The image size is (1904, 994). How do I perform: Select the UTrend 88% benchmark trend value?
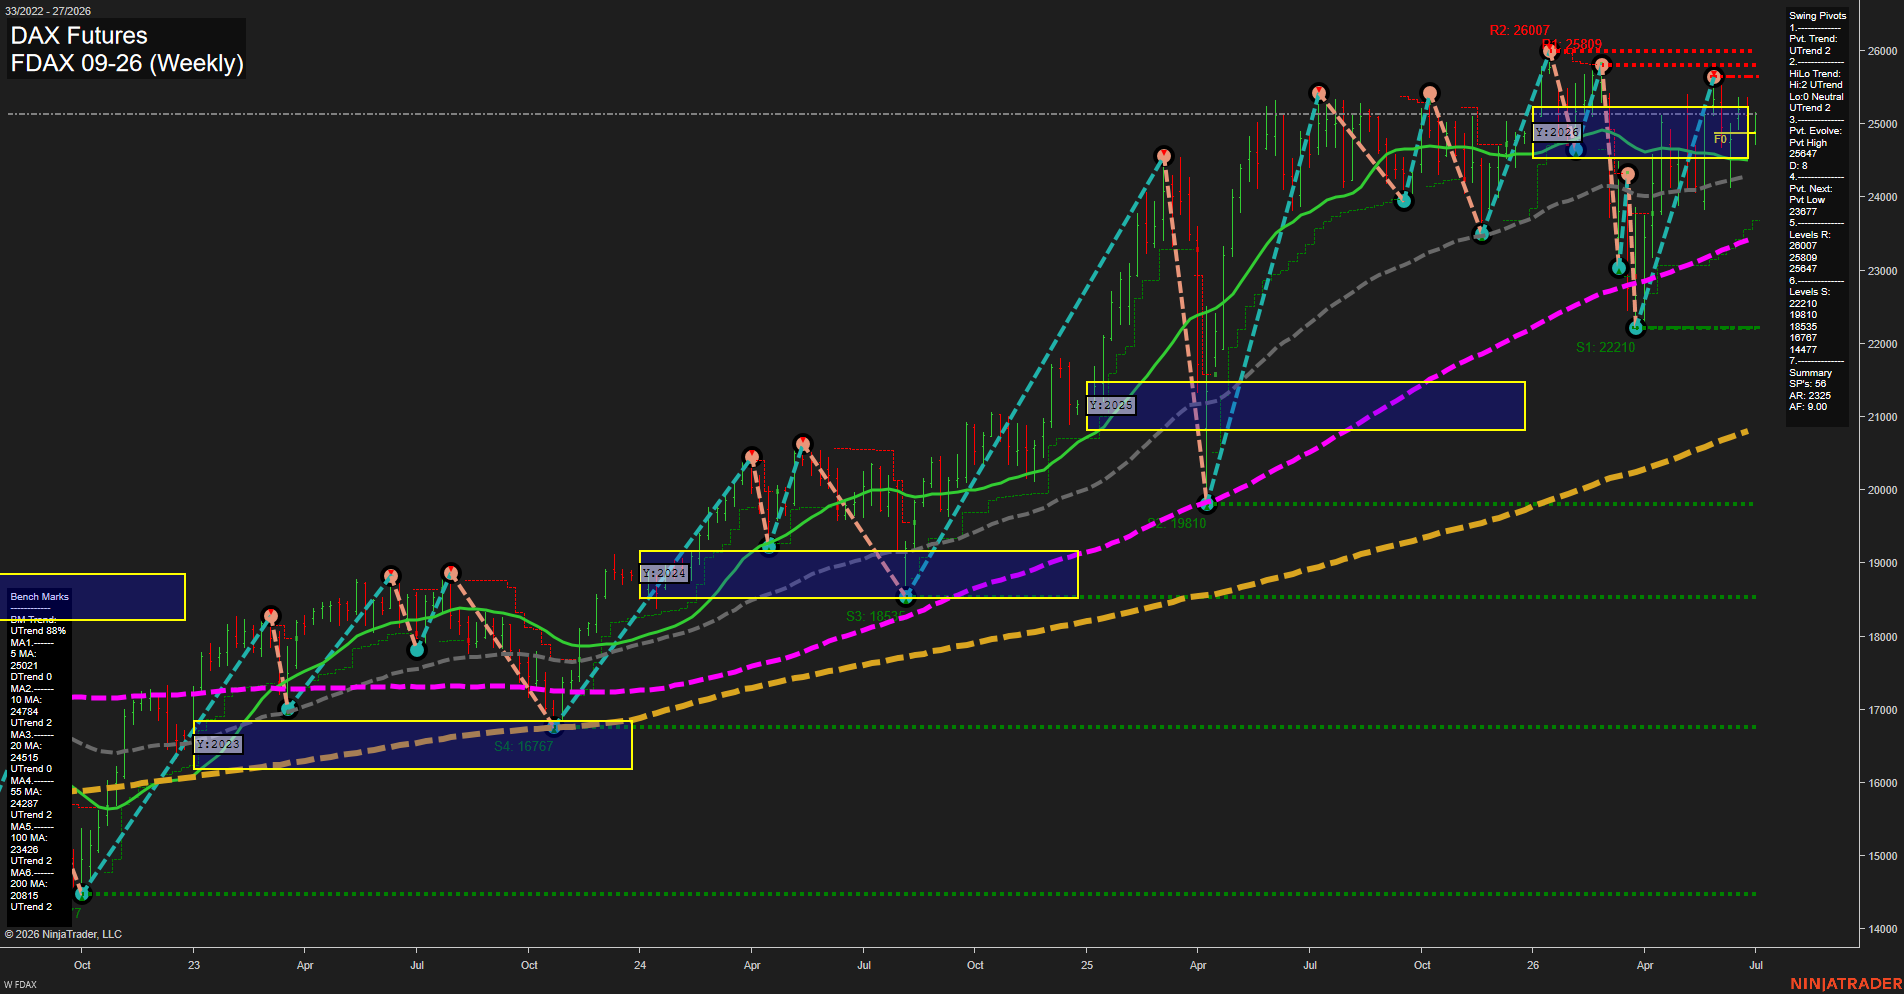click(x=38, y=631)
